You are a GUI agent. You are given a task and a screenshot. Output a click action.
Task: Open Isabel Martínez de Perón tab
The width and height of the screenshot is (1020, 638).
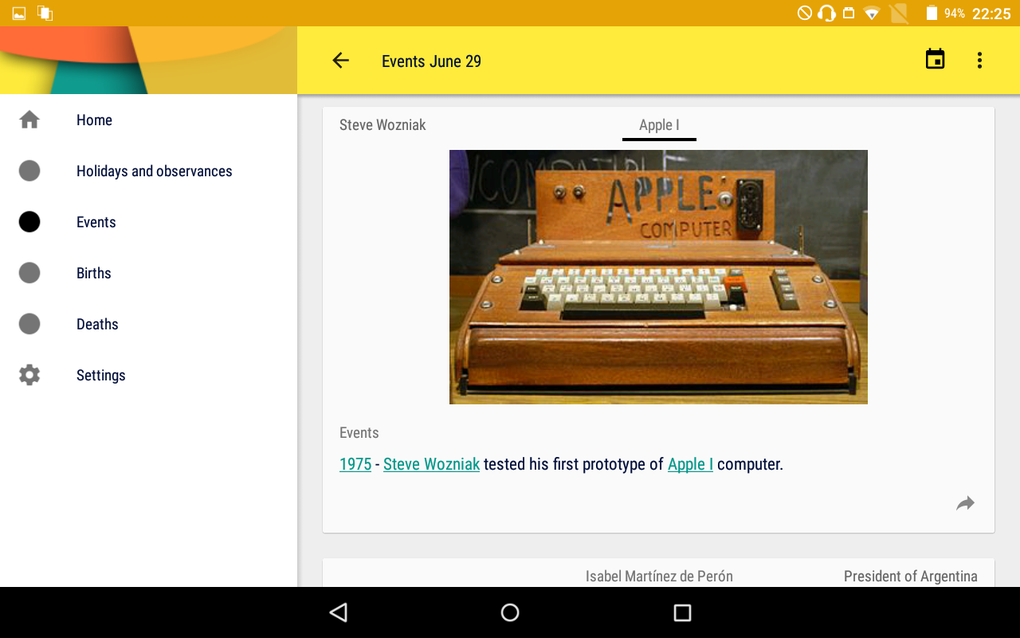click(659, 576)
